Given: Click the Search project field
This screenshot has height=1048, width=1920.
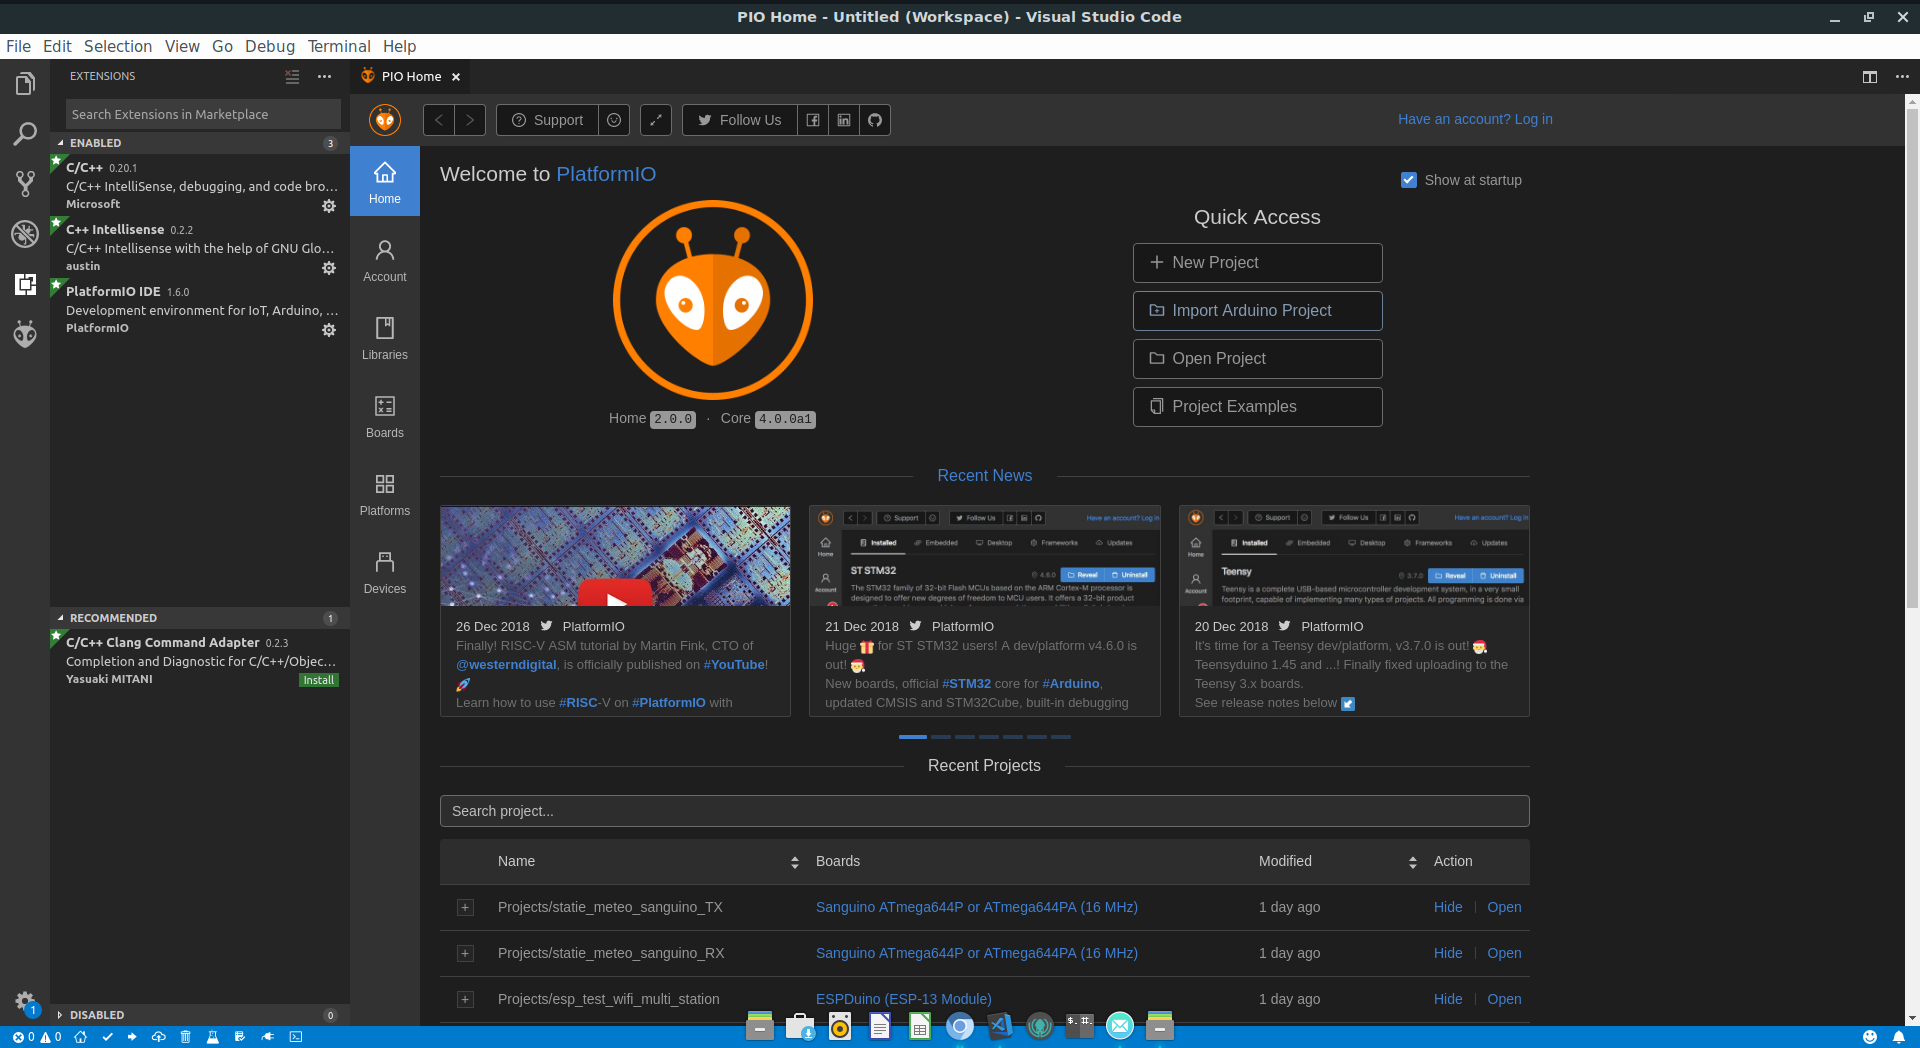Looking at the screenshot, I should click(x=985, y=811).
